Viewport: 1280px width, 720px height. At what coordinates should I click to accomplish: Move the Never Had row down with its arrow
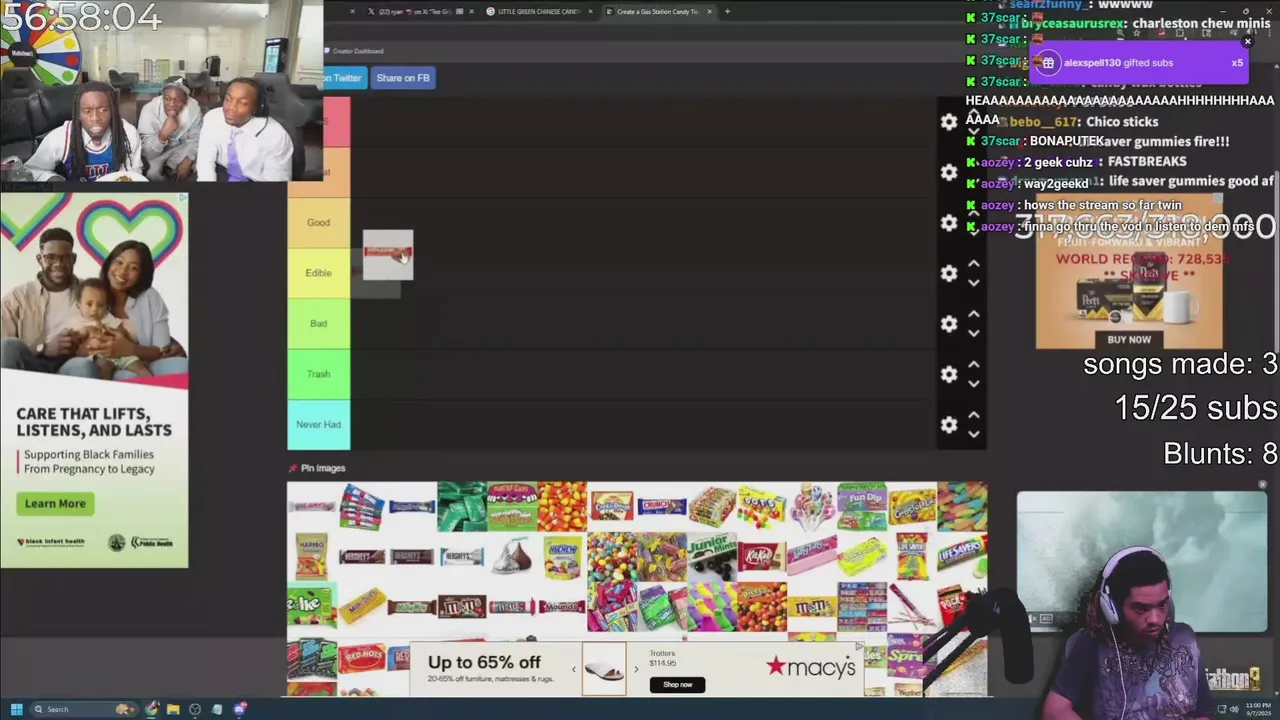pos(974,434)
